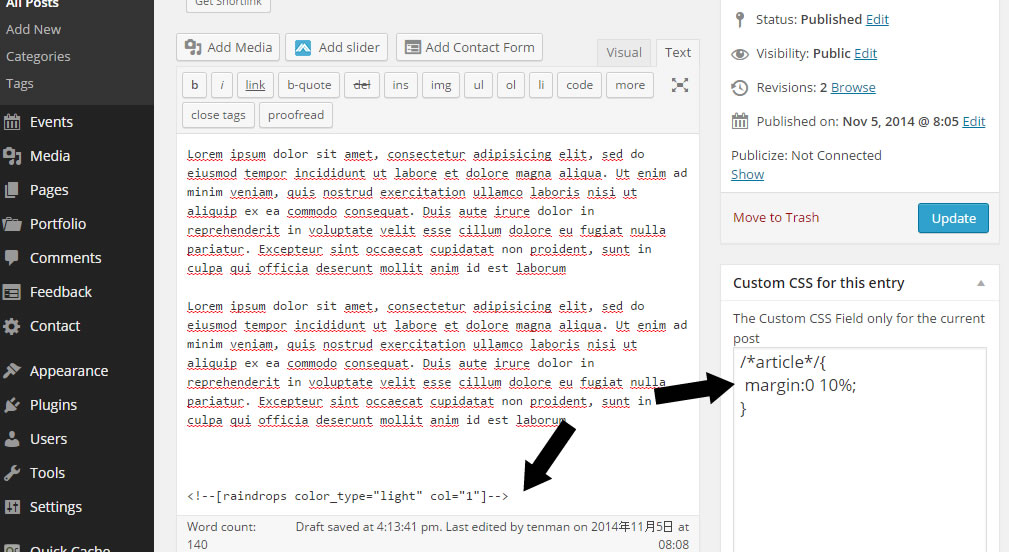1009x552 pixels.
Task: Switch to the Visual editor tab
Action: pyautogui.click(x=624, y=53)
